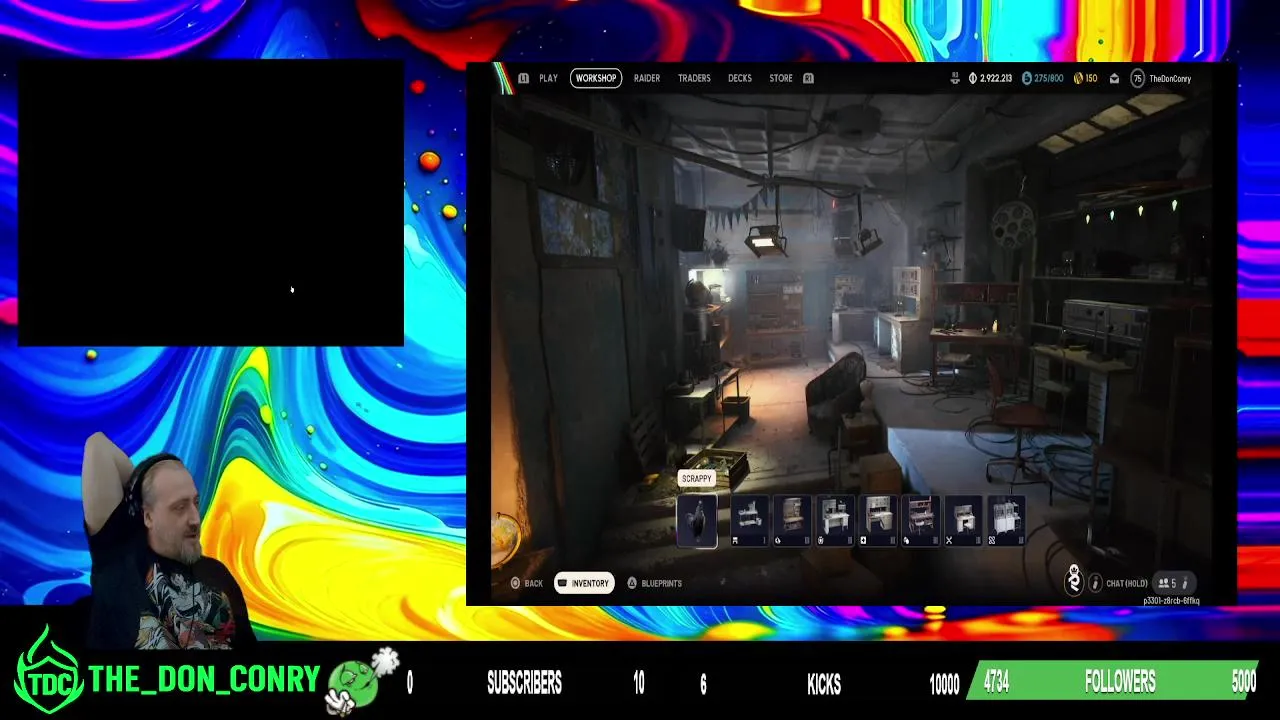Click the R1 bumper icon beside STORE
Screen dimensions: 1280x720
tap(808, 78)
